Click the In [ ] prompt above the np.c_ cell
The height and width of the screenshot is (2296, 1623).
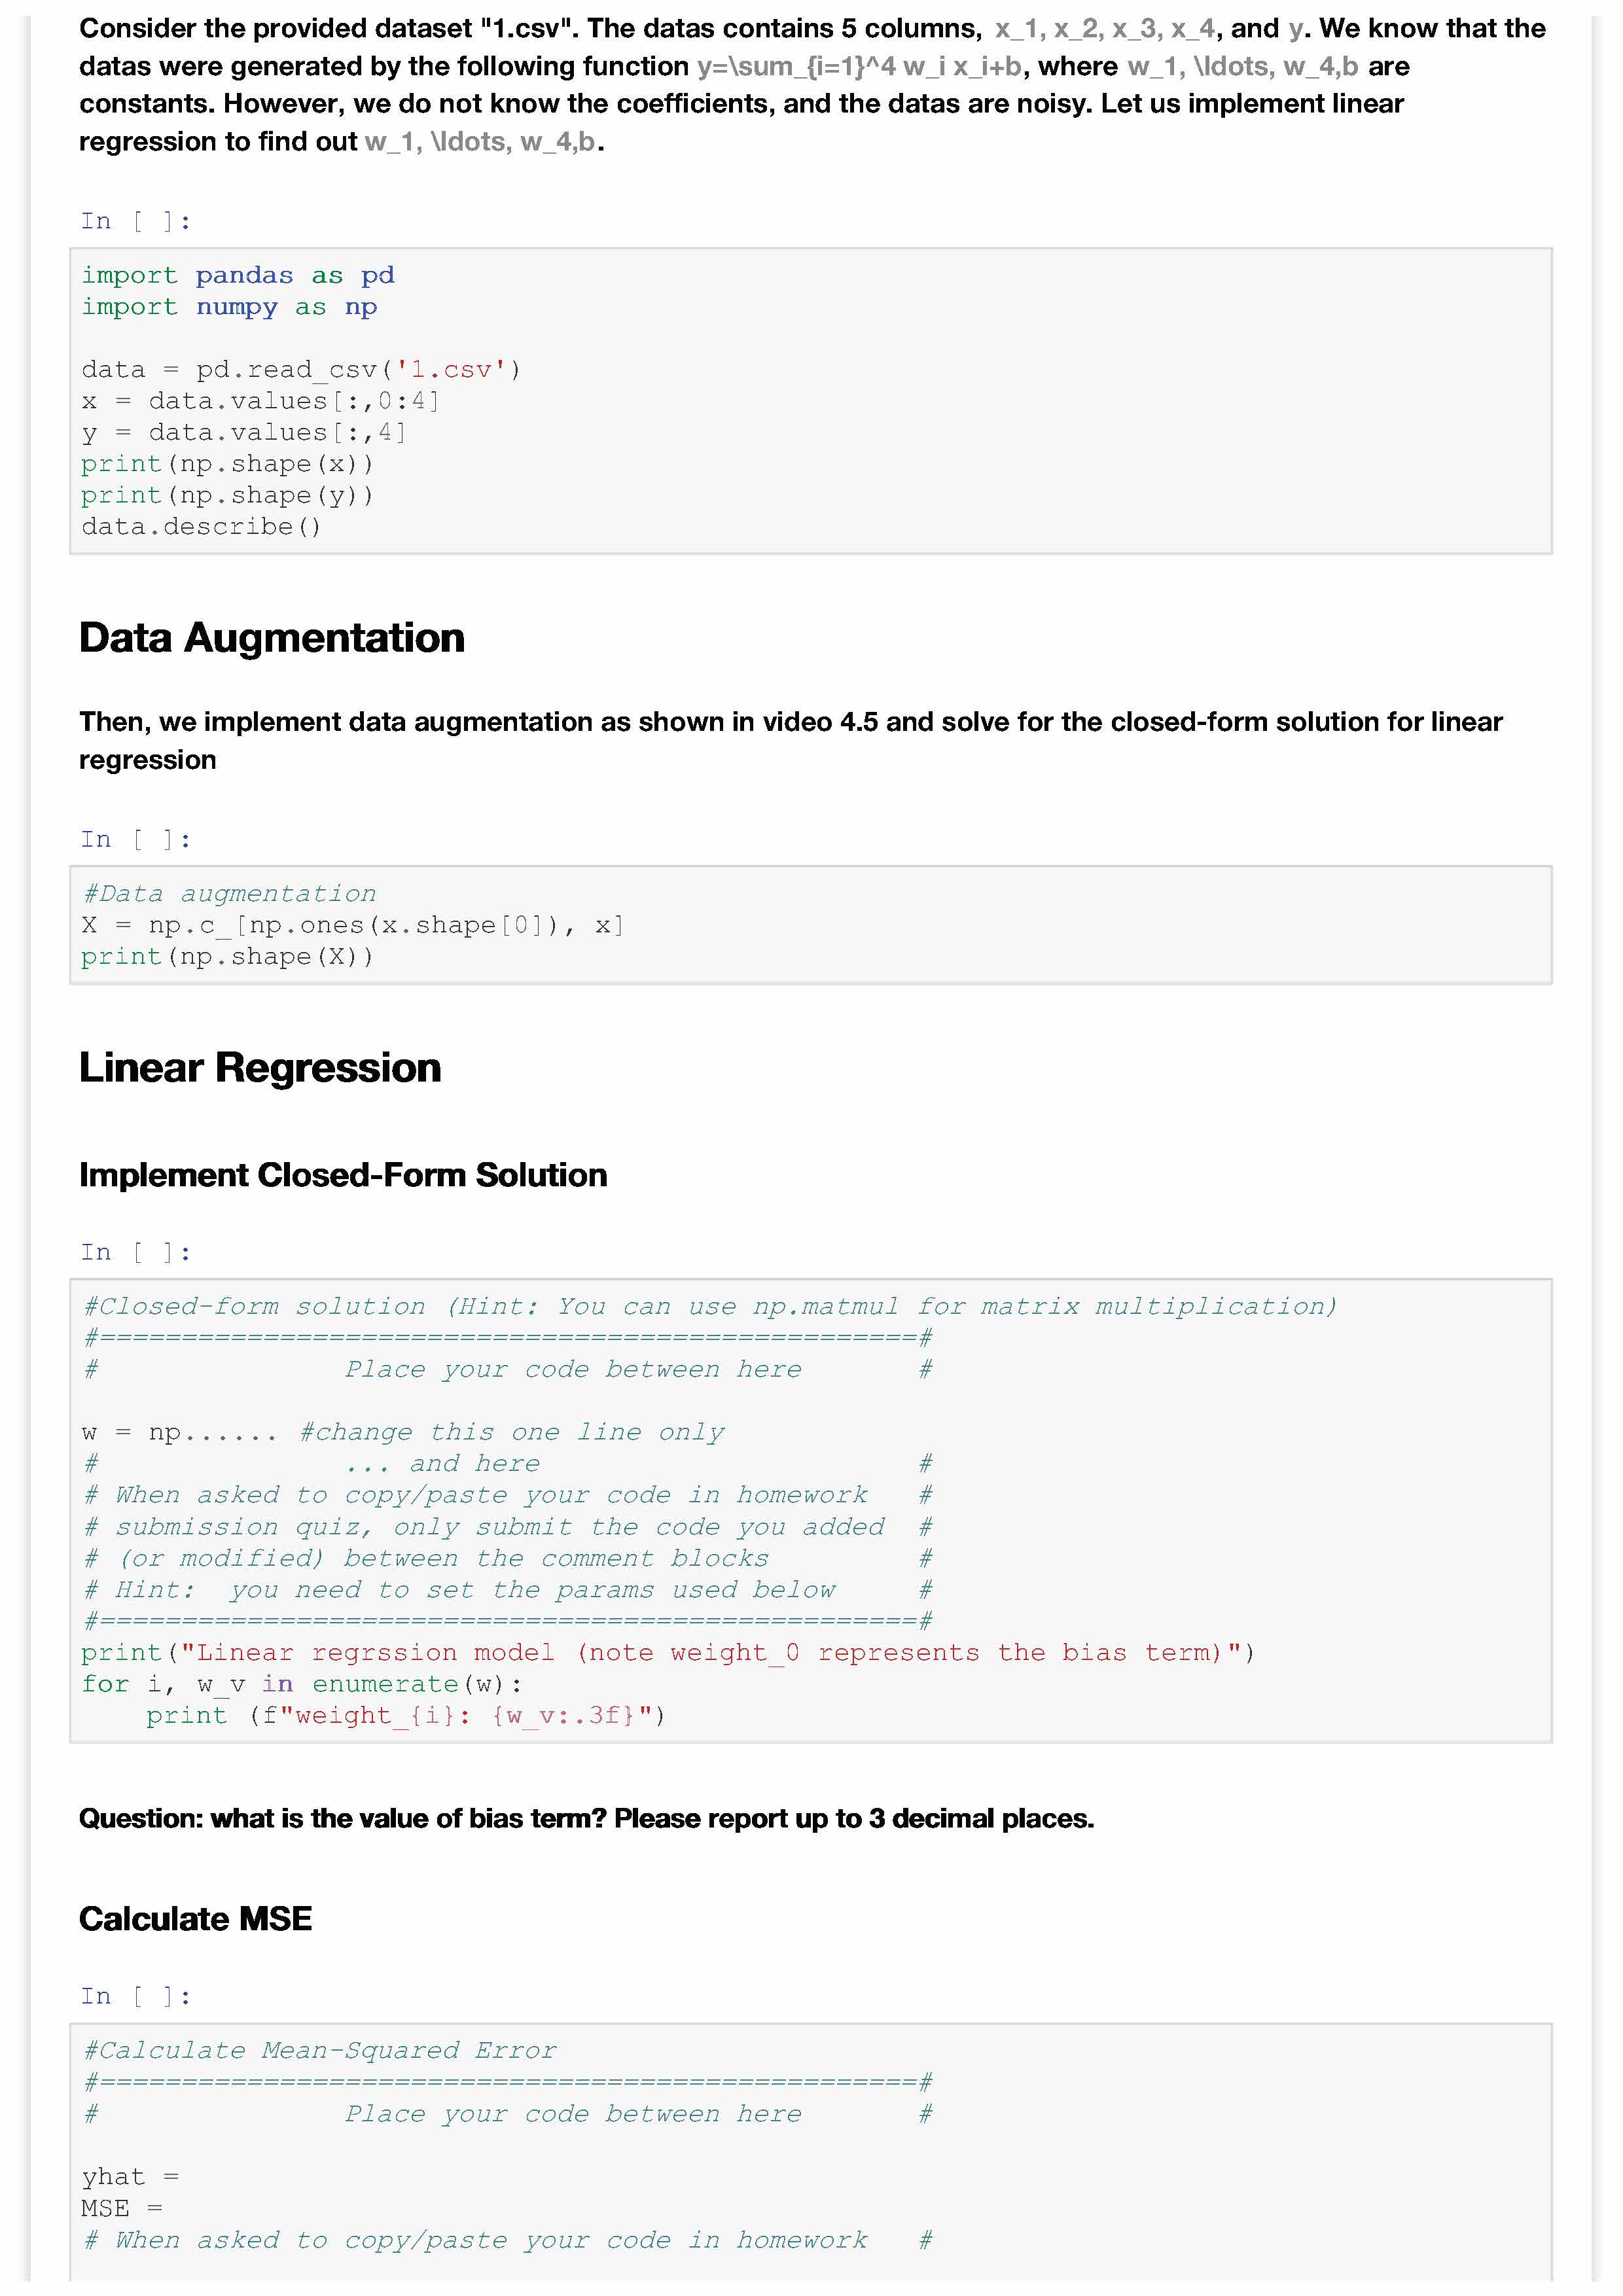tap(135, 839)
